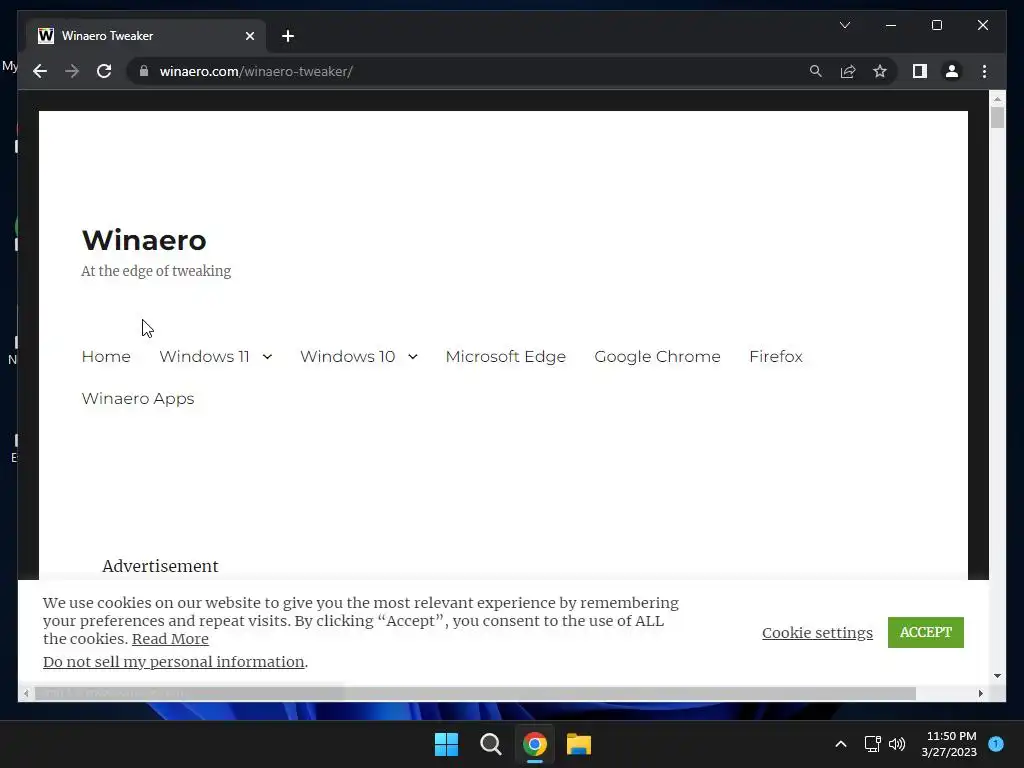Click the scroll down arrow

[x=997, y=676]
